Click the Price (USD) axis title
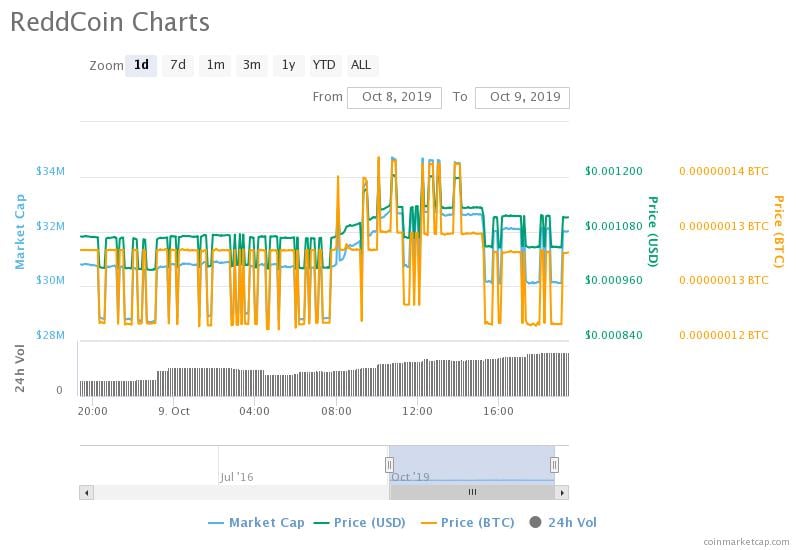 point(653,231)
